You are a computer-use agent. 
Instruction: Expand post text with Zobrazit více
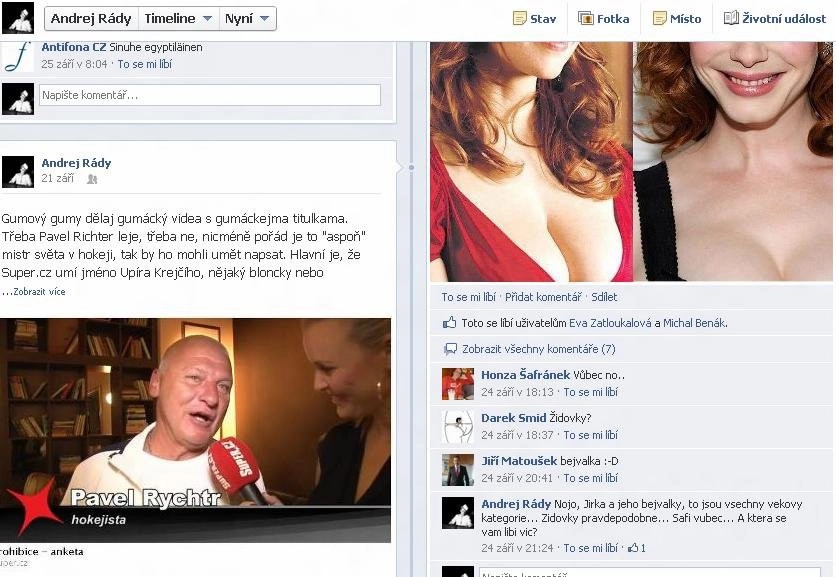pyautogui.click(x=39, y=292)
